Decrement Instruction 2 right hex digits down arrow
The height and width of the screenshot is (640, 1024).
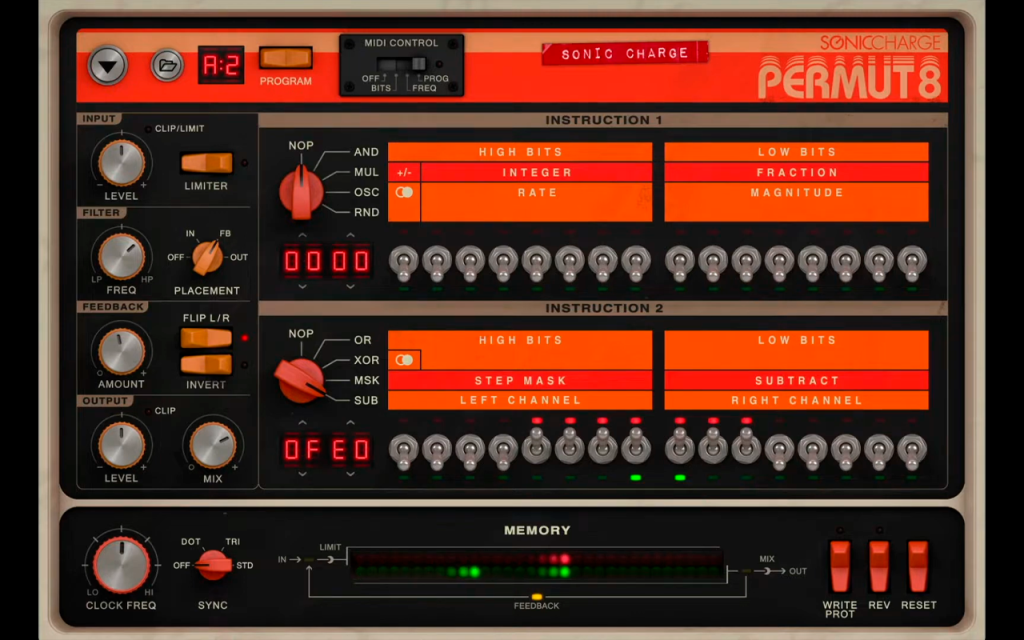pyautogui.click(x=351, y=474)
